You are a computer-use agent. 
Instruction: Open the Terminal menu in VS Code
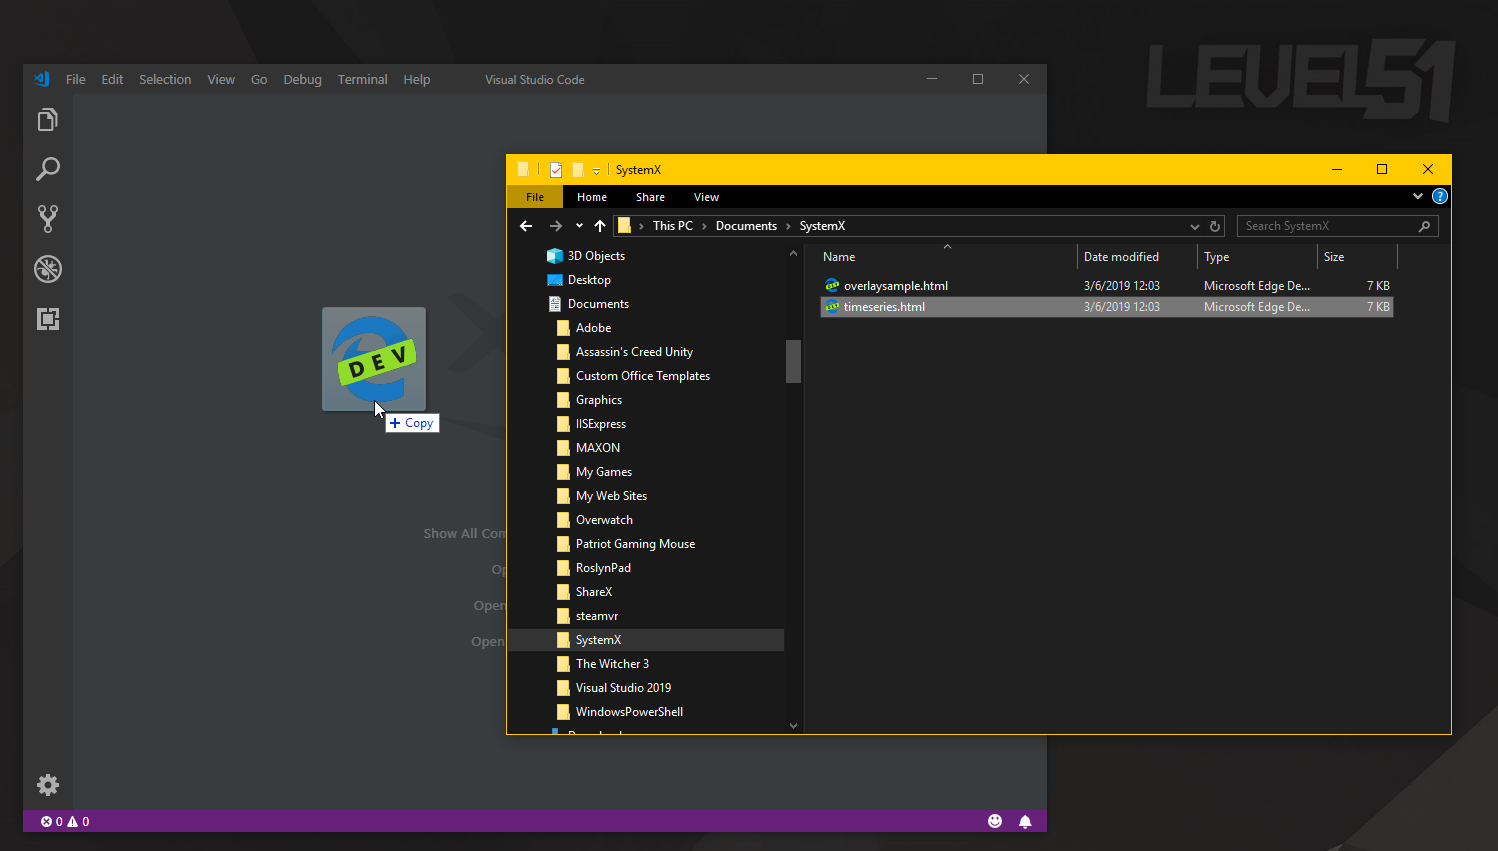(x=362, y=80)
